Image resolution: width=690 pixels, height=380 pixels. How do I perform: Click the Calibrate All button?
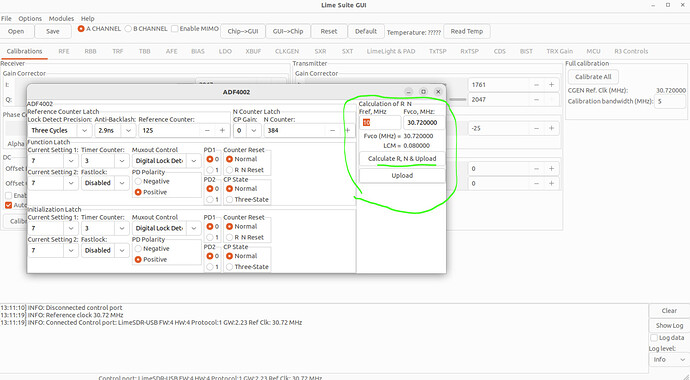[x=593, y=77]
